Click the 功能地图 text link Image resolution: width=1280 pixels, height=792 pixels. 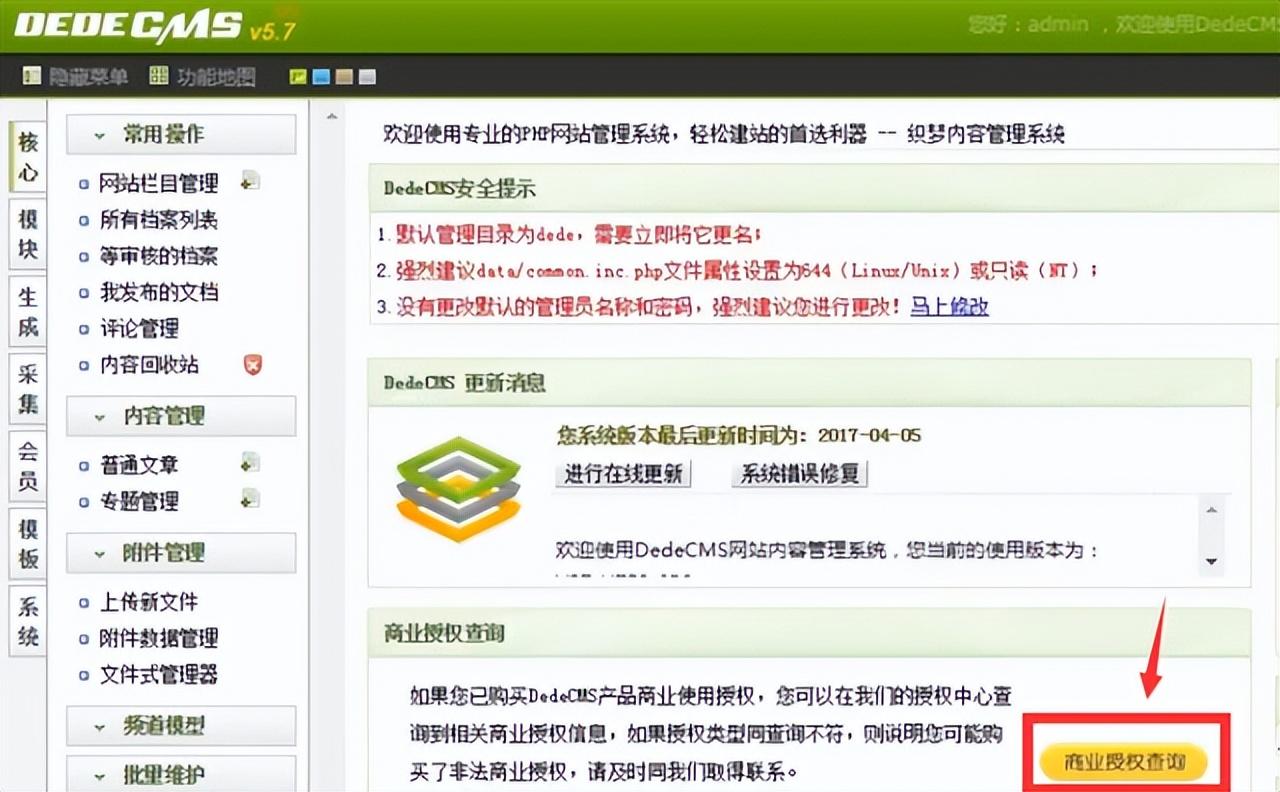pyautogui.click(x=216, y=76)
